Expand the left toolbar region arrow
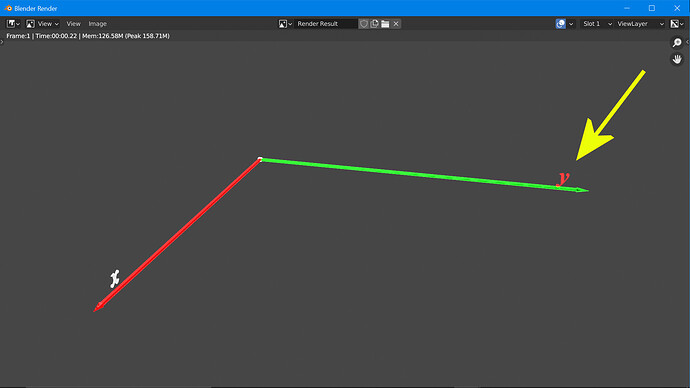 pos(2,42)
